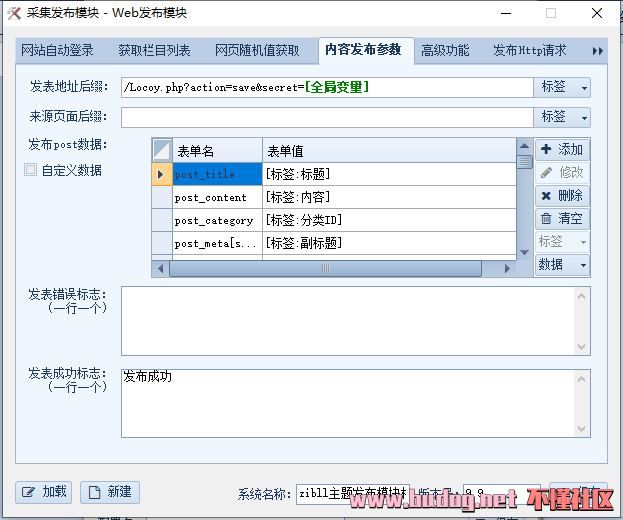
Task: Switch to the 发布Http请求 tab
Action: 530,50
